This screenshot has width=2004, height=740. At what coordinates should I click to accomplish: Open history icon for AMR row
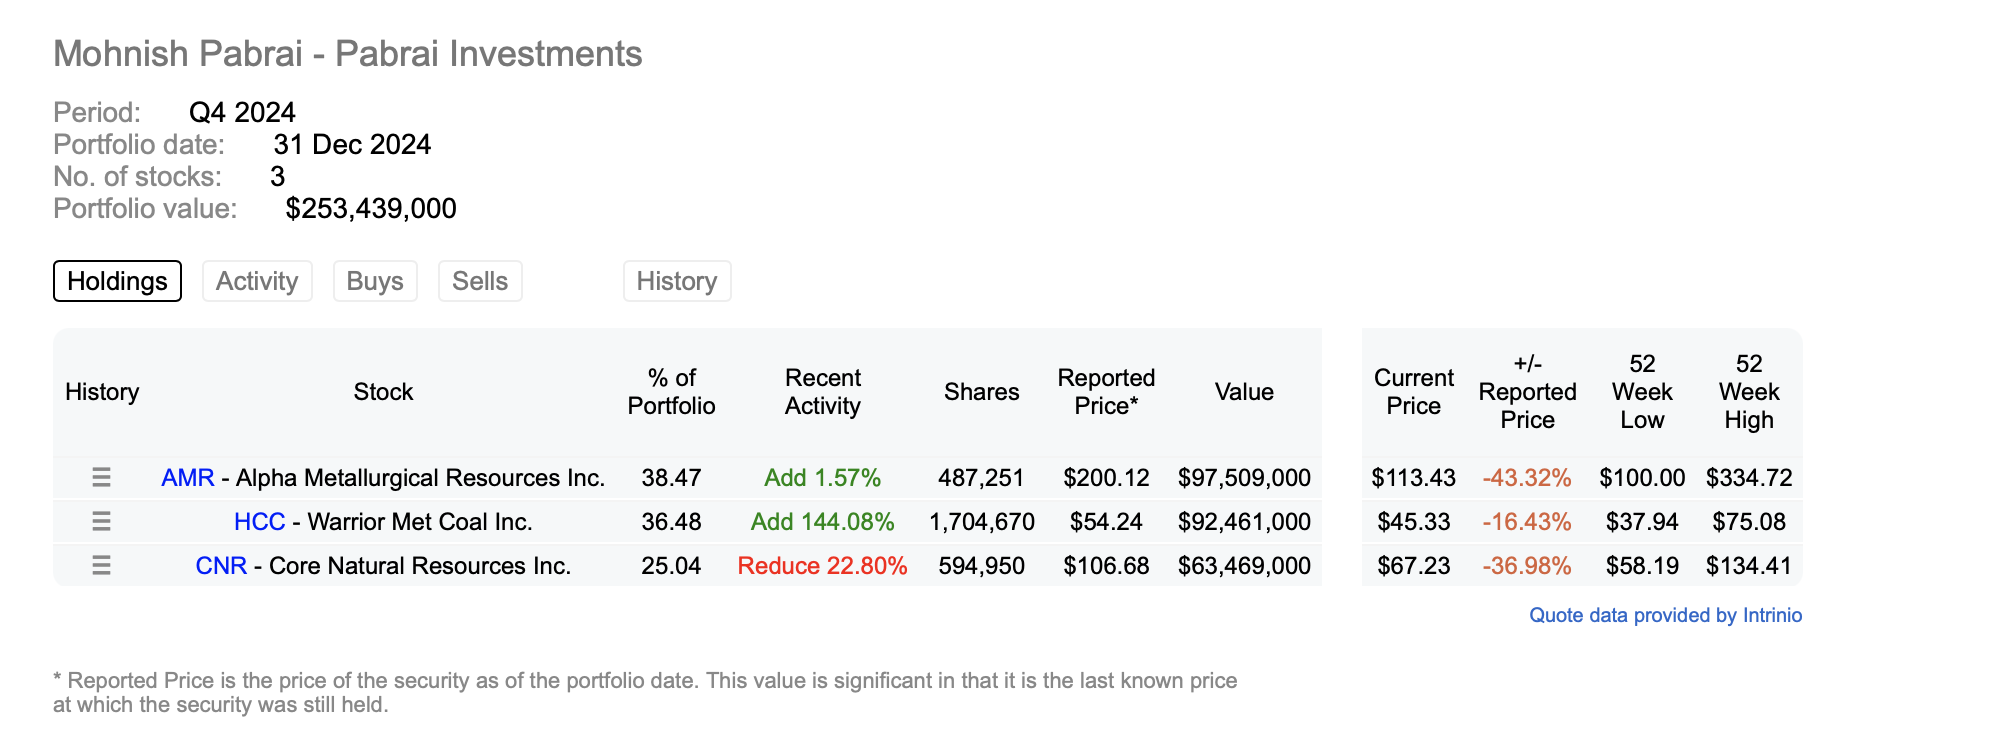click(101, 478)
